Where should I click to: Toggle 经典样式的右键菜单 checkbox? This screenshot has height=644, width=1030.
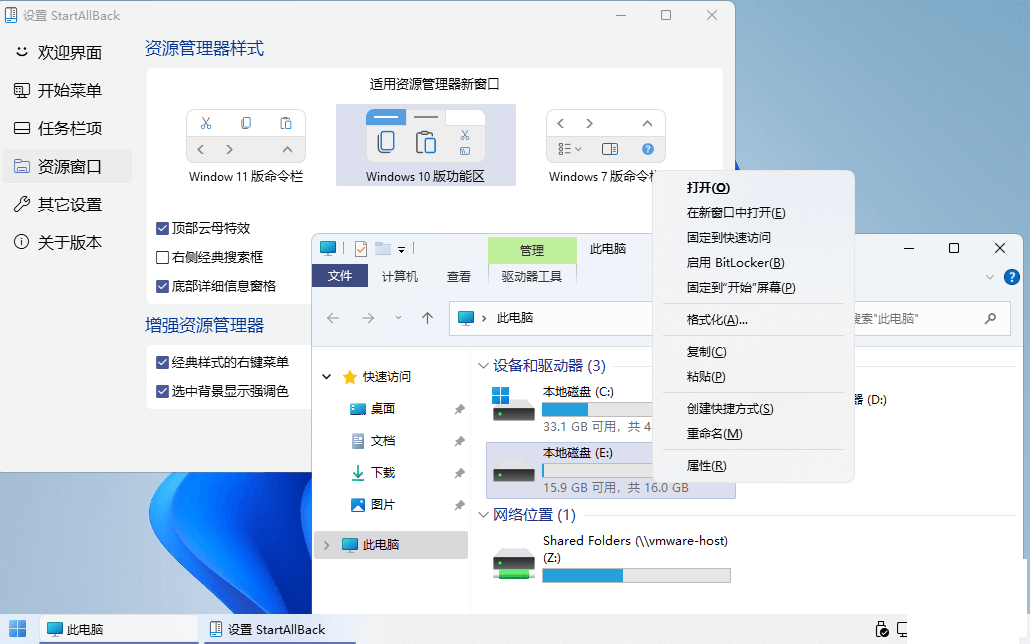tap(162, 362)
